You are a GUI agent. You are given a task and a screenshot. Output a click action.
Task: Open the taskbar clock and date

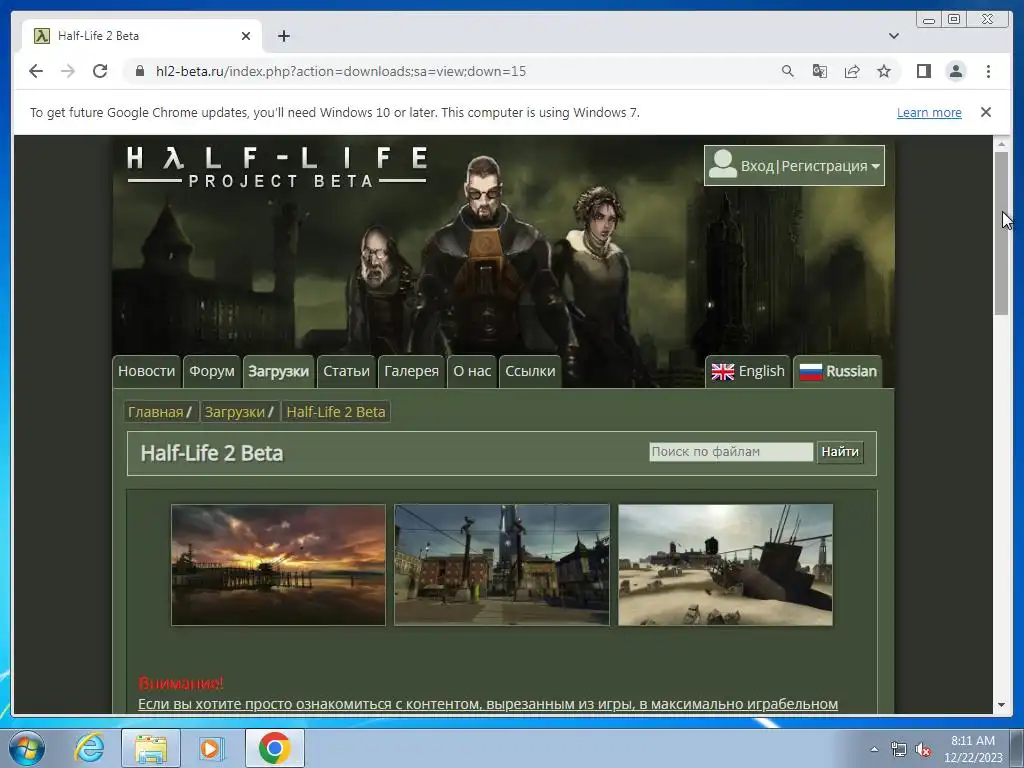point(972,749)
